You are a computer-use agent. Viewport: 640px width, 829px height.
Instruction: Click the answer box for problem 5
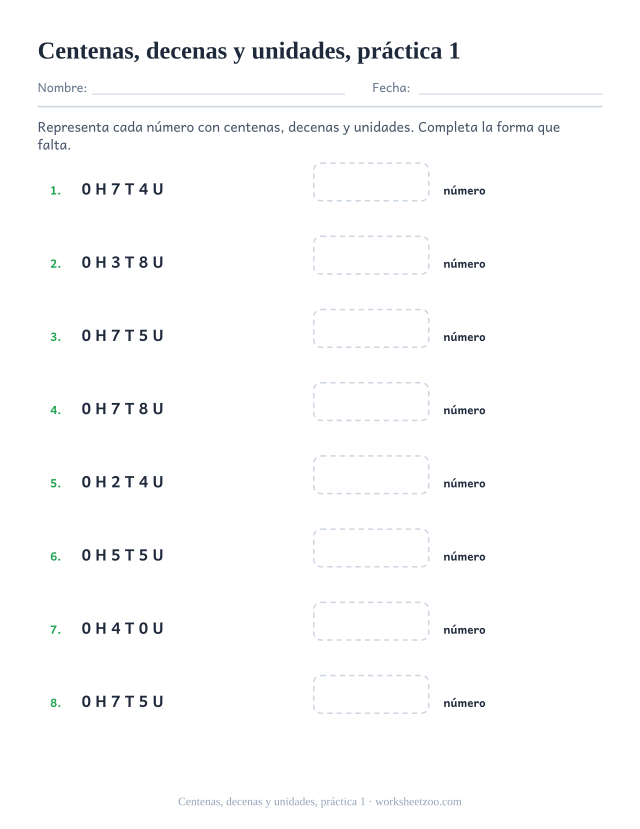click(x=370, y=475)
